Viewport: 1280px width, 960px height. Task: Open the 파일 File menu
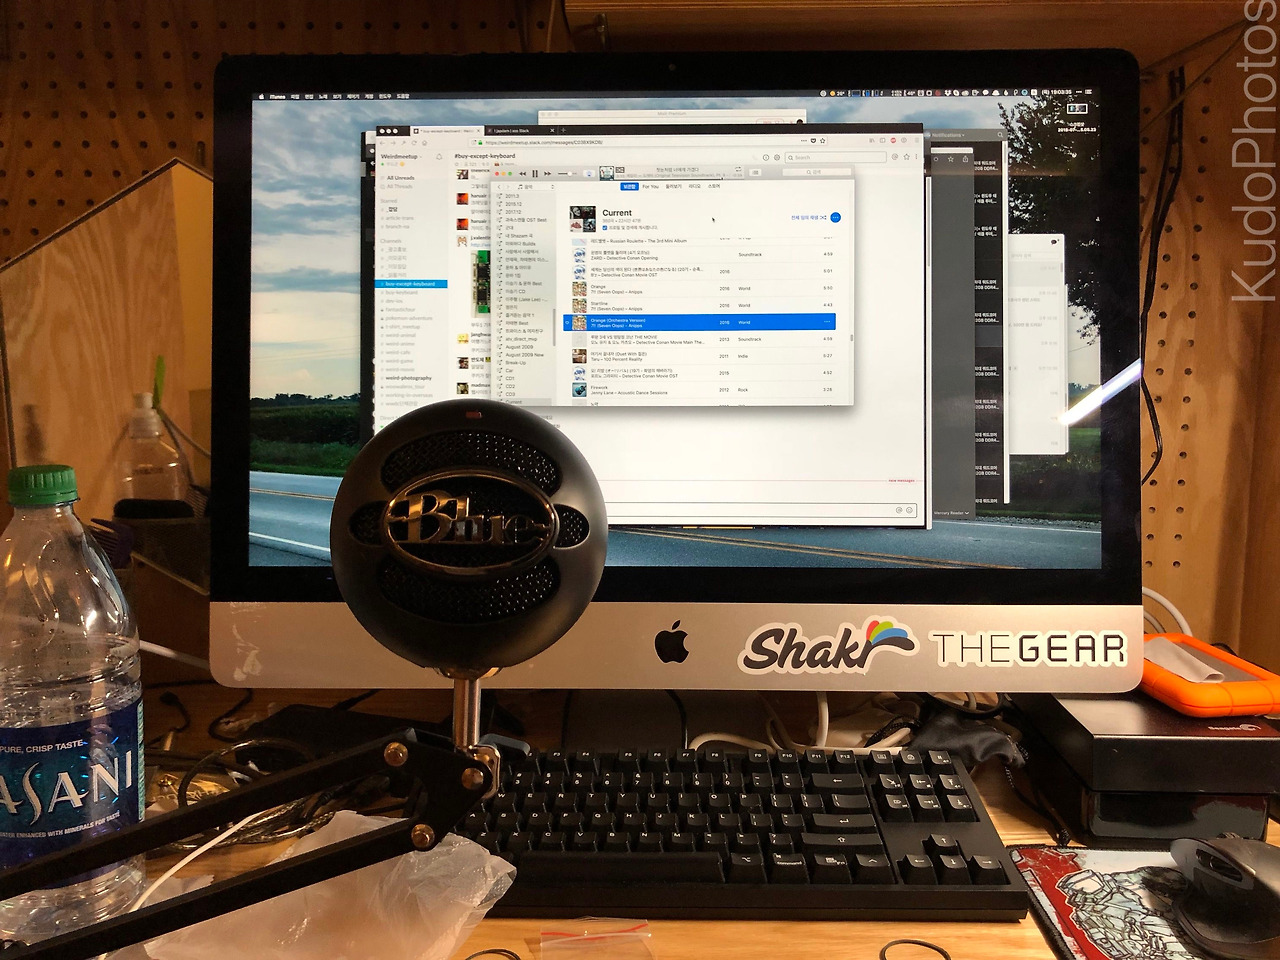(295, 97)
